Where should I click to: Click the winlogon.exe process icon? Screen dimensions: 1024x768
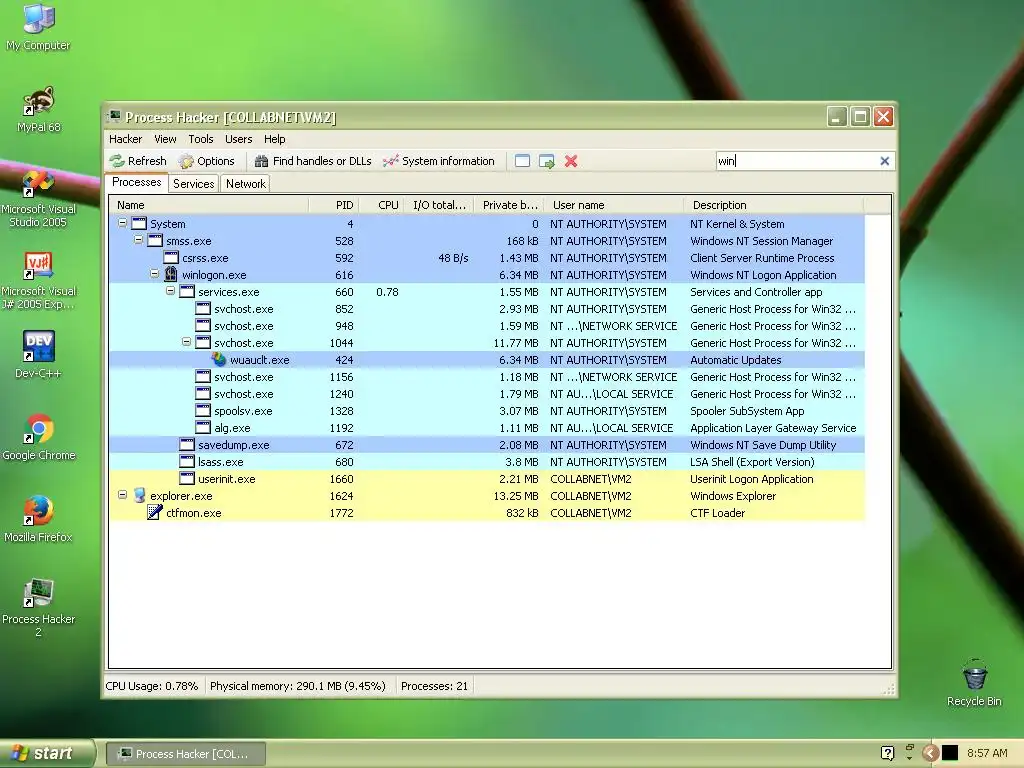(171, 274)
